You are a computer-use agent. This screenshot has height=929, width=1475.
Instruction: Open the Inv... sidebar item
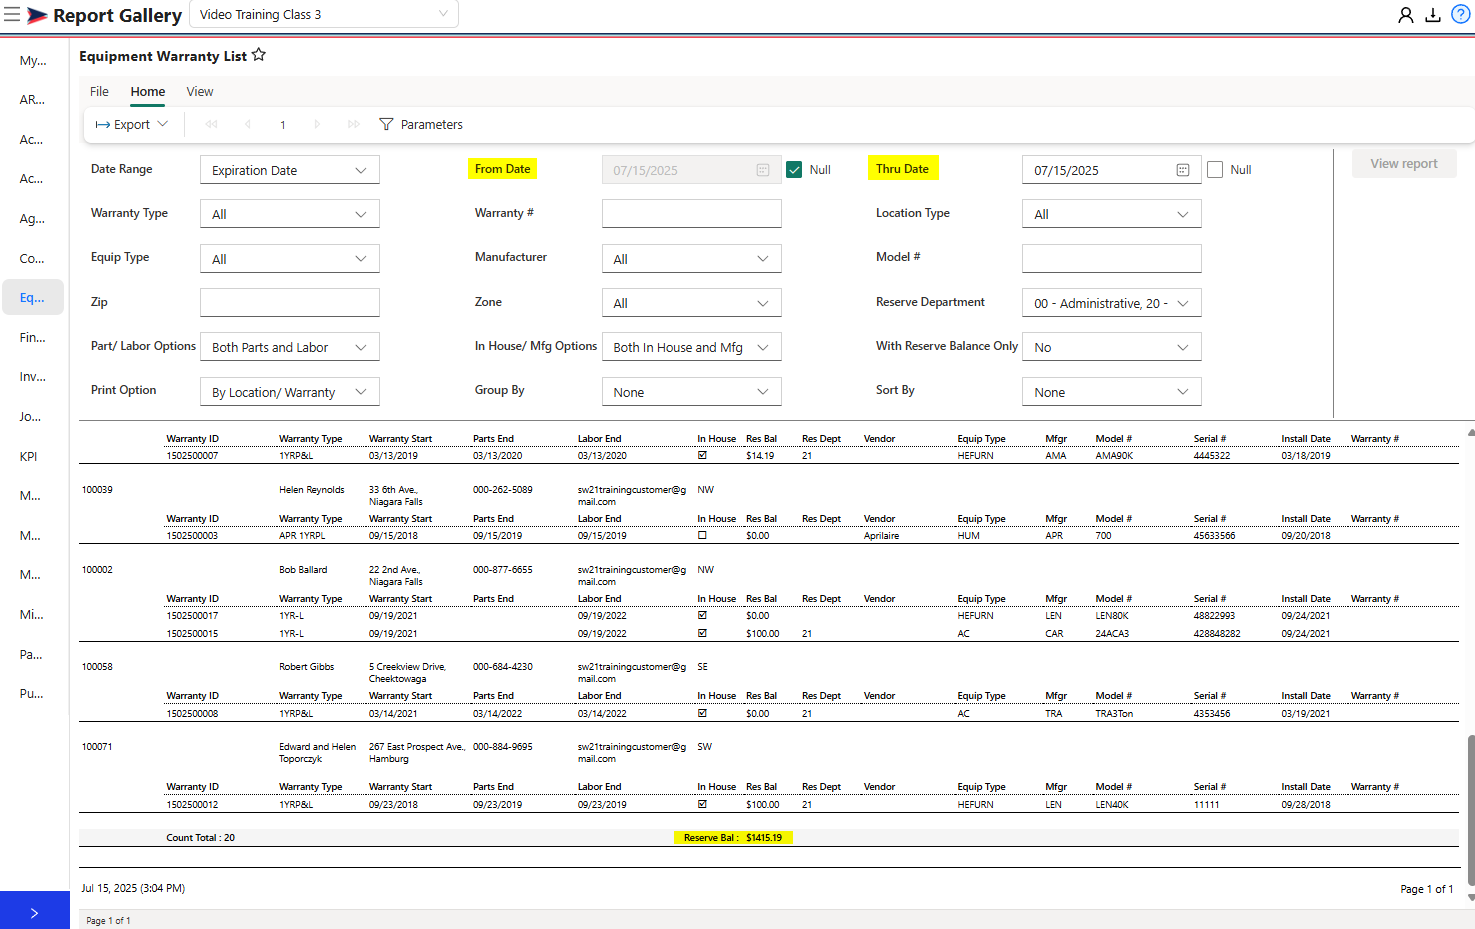(32, 376)
